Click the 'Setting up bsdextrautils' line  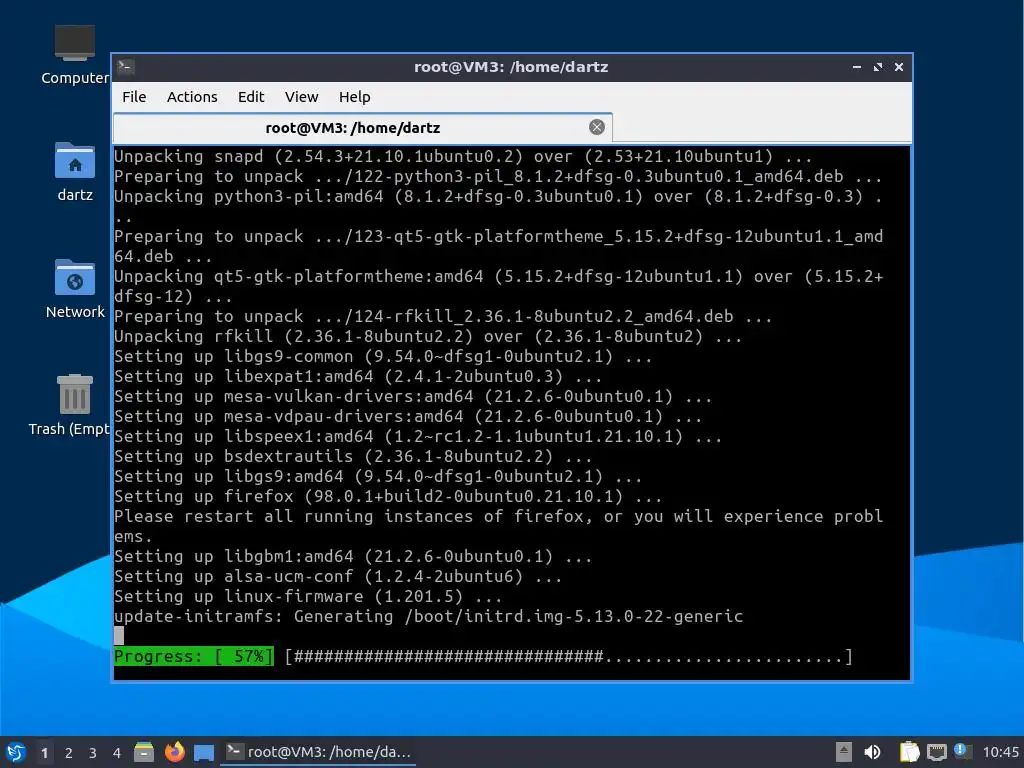coord(353,456)
